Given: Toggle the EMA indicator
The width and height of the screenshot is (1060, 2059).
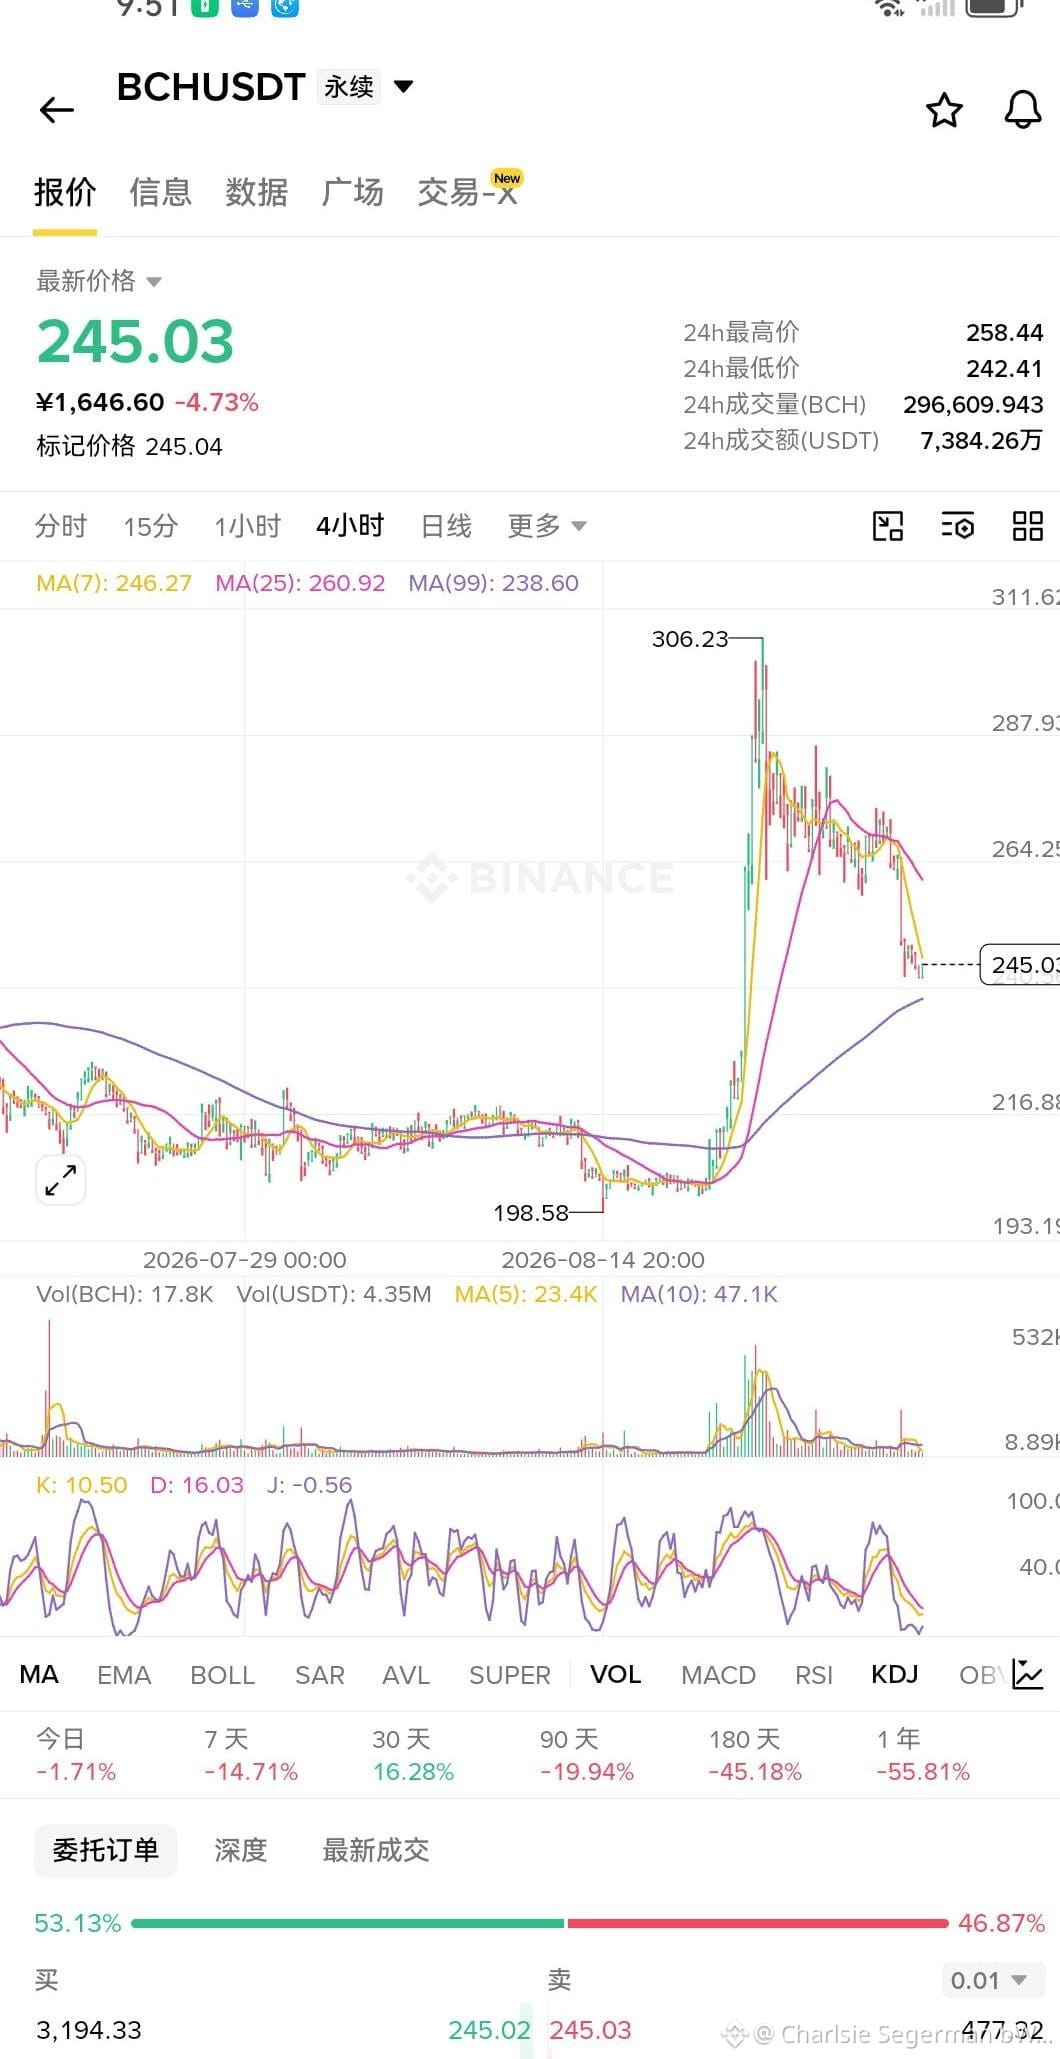Looking at the screenshot, I should click(124, 1674).
